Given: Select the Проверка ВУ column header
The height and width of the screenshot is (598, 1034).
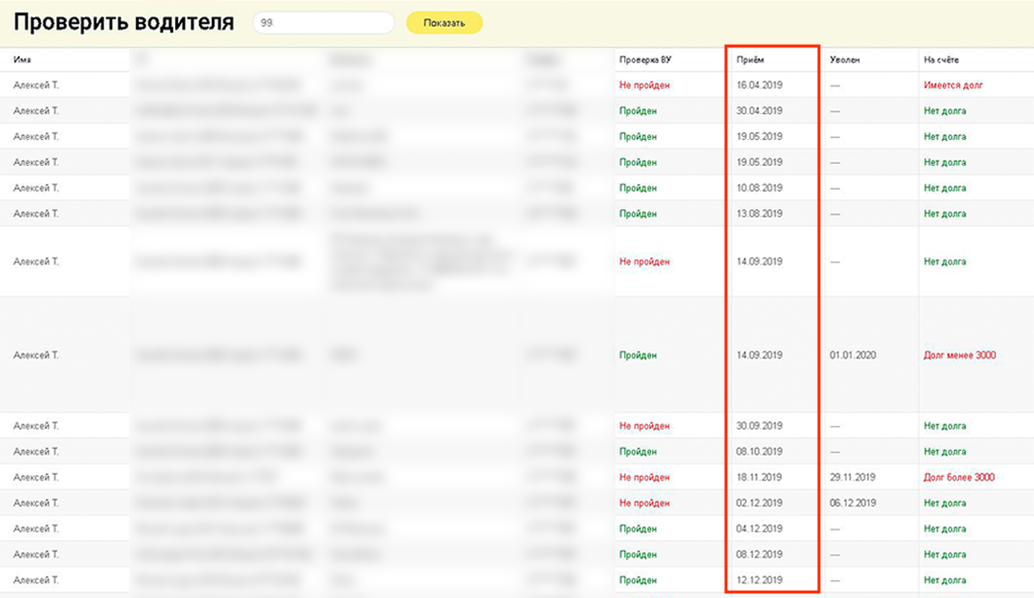Looking at the screenshot, I should pyautogui.click(x=645, y=60).
